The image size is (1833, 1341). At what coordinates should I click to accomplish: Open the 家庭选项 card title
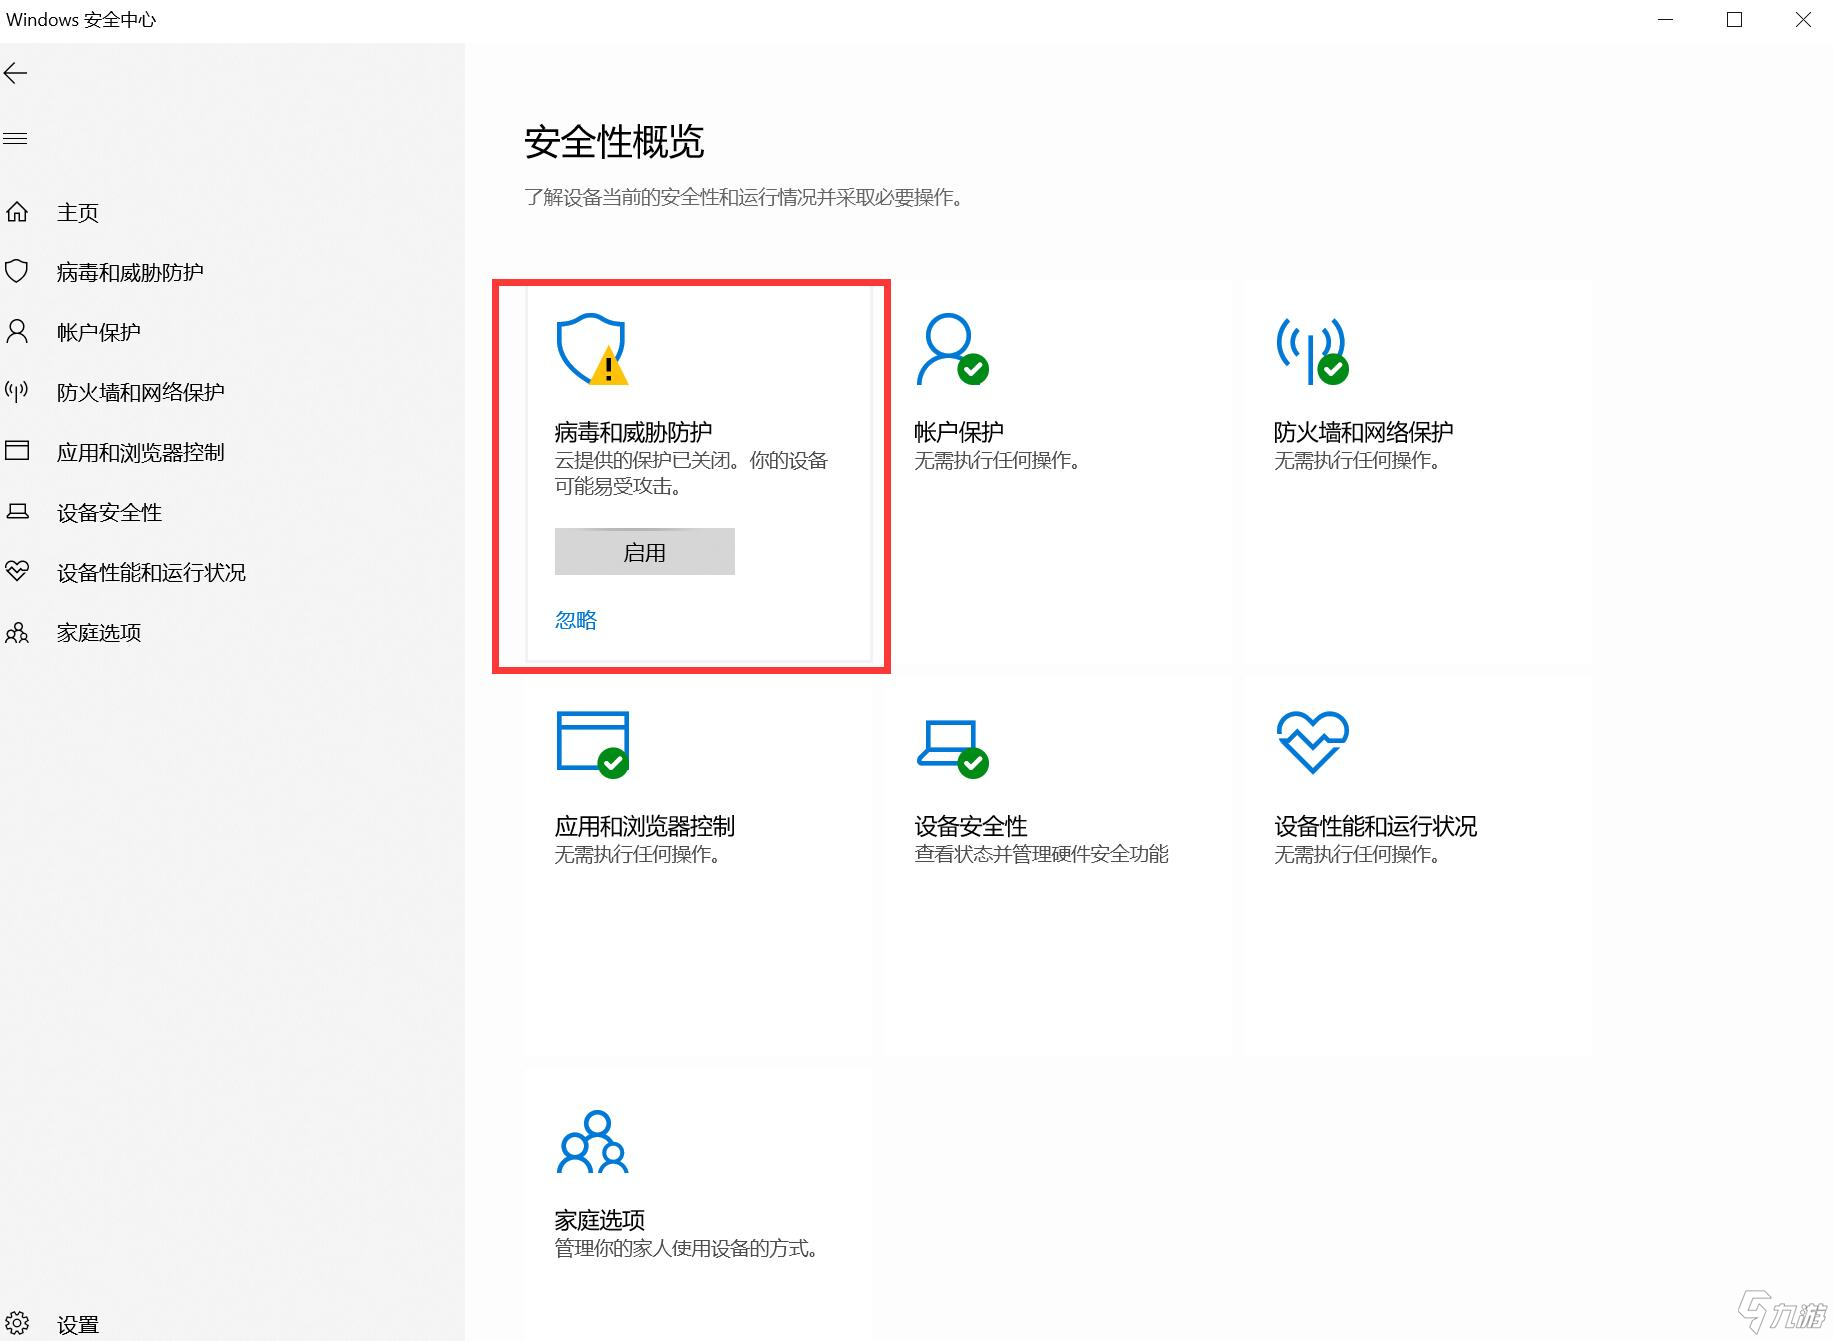tap(599, 1220)
